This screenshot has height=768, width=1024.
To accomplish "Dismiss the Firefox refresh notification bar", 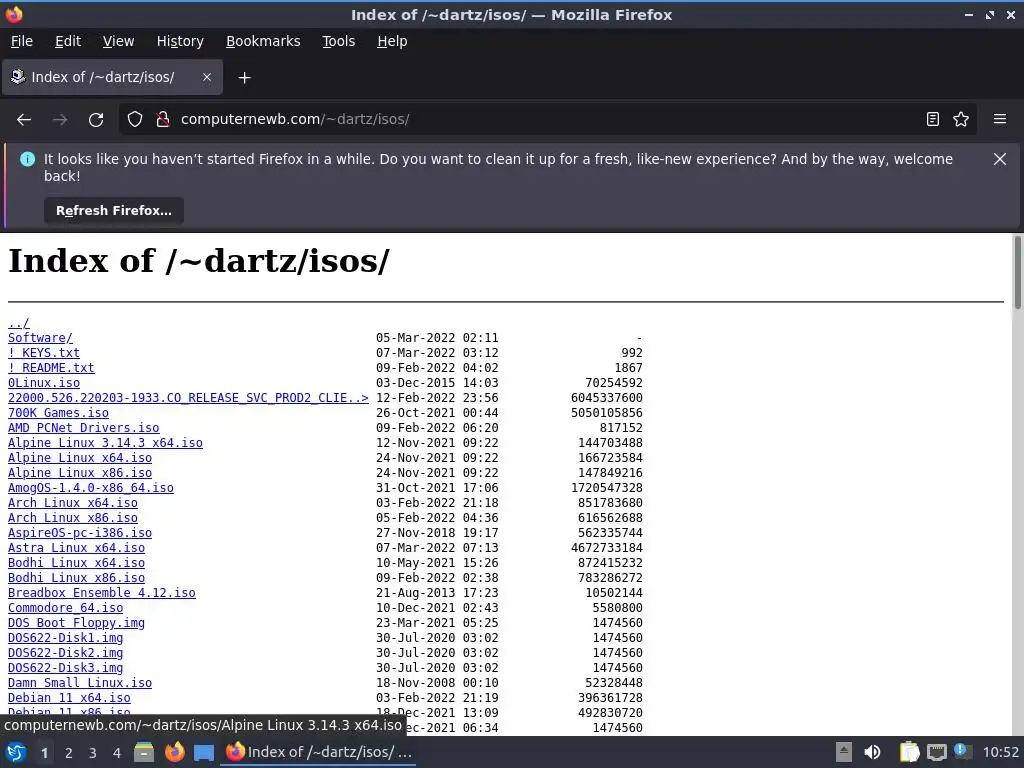I will 999,159.
